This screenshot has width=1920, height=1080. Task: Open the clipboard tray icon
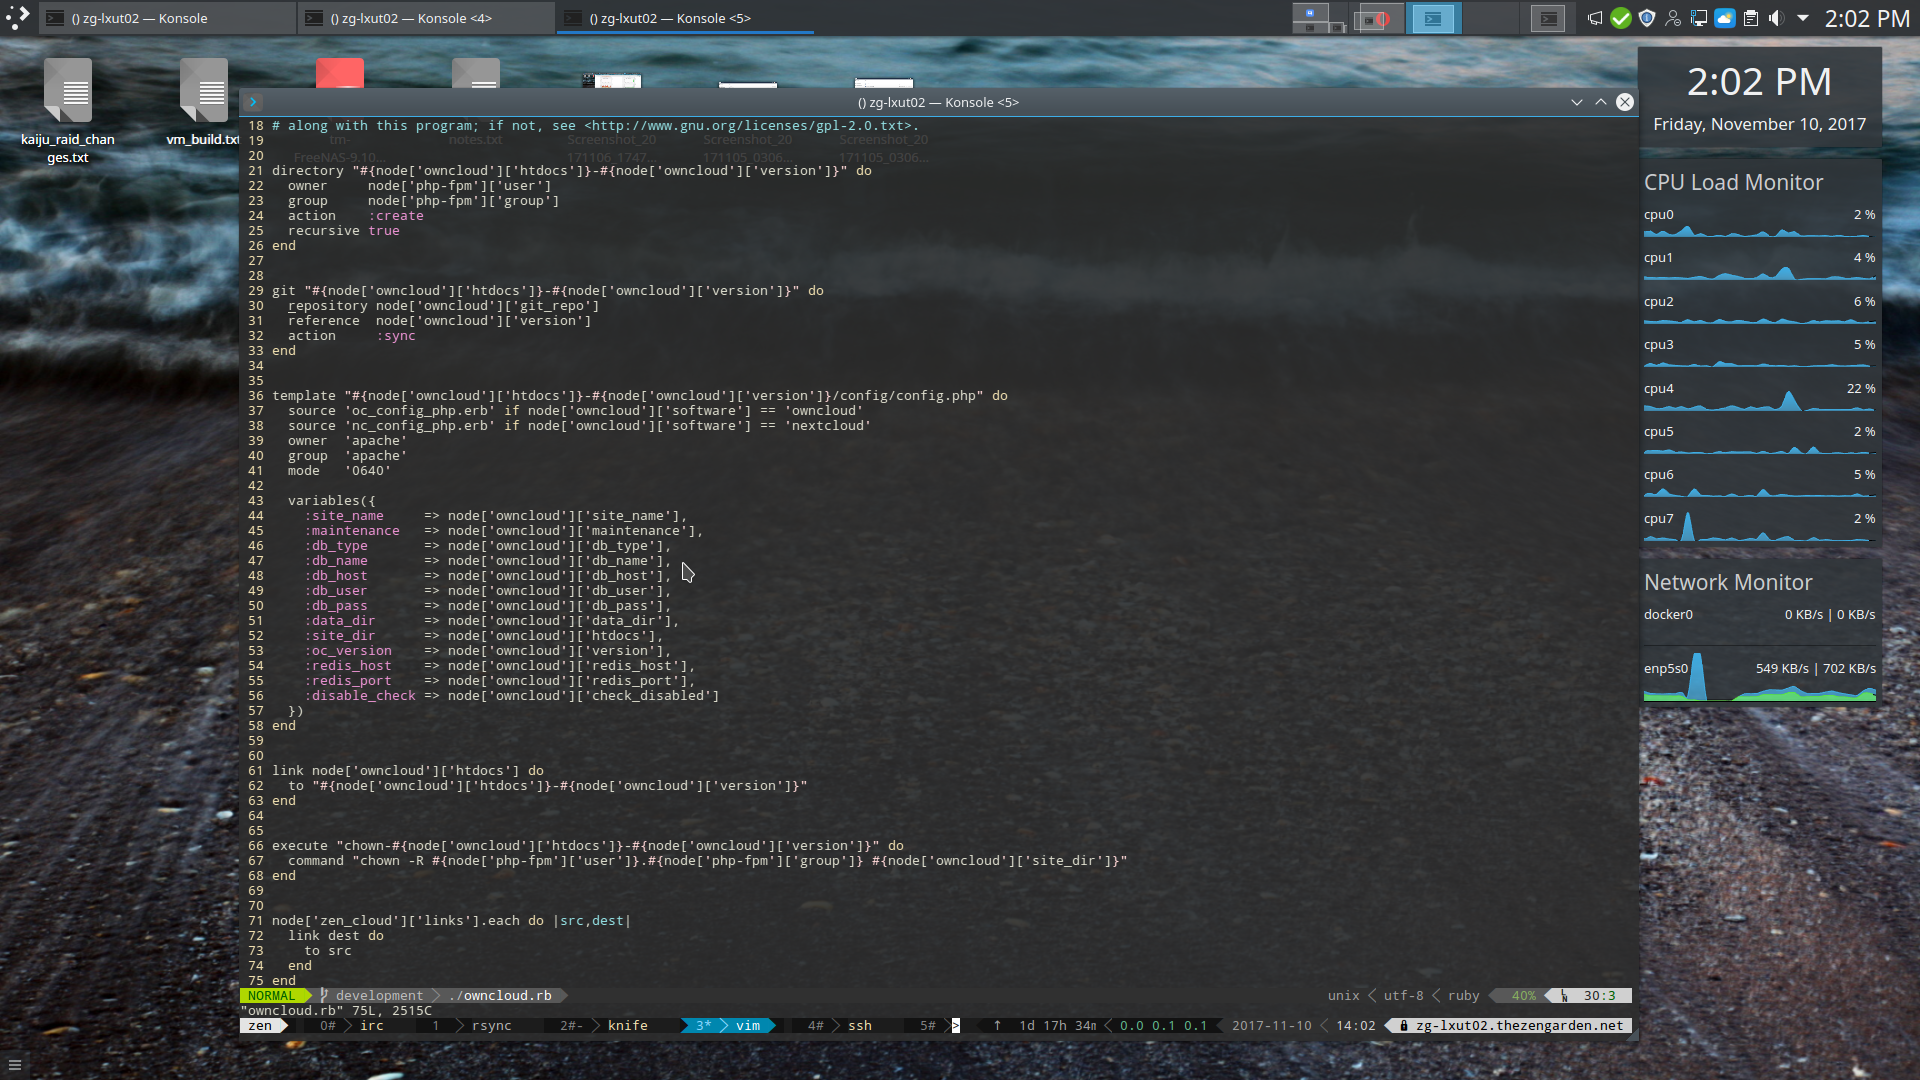point(1751,18)
